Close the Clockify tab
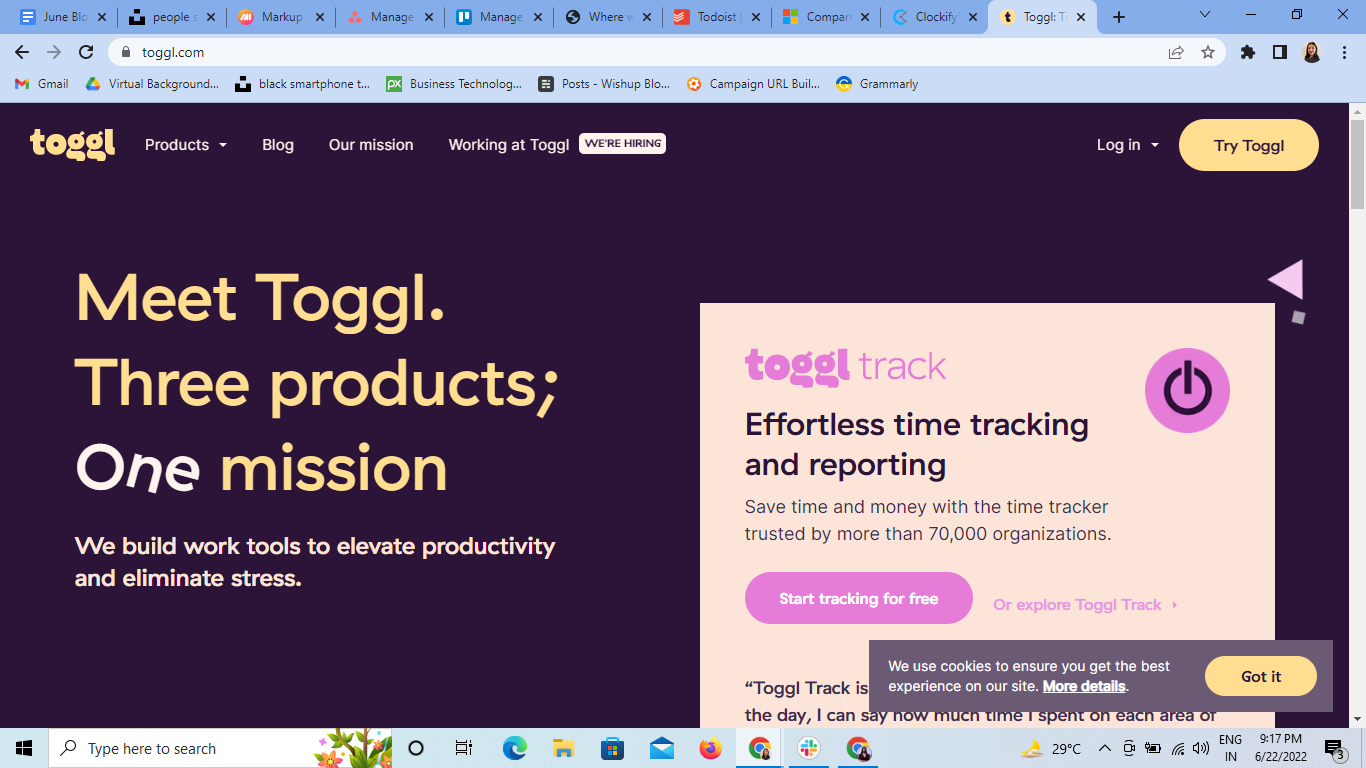Image resolution: width=1366 pixels, height=768 pixels. pos(973,17)
